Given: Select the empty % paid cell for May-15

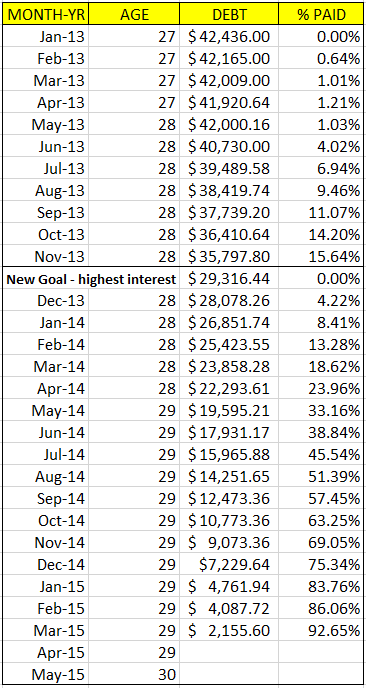Looking at the screenshot, I should click(x=321, y=674).
